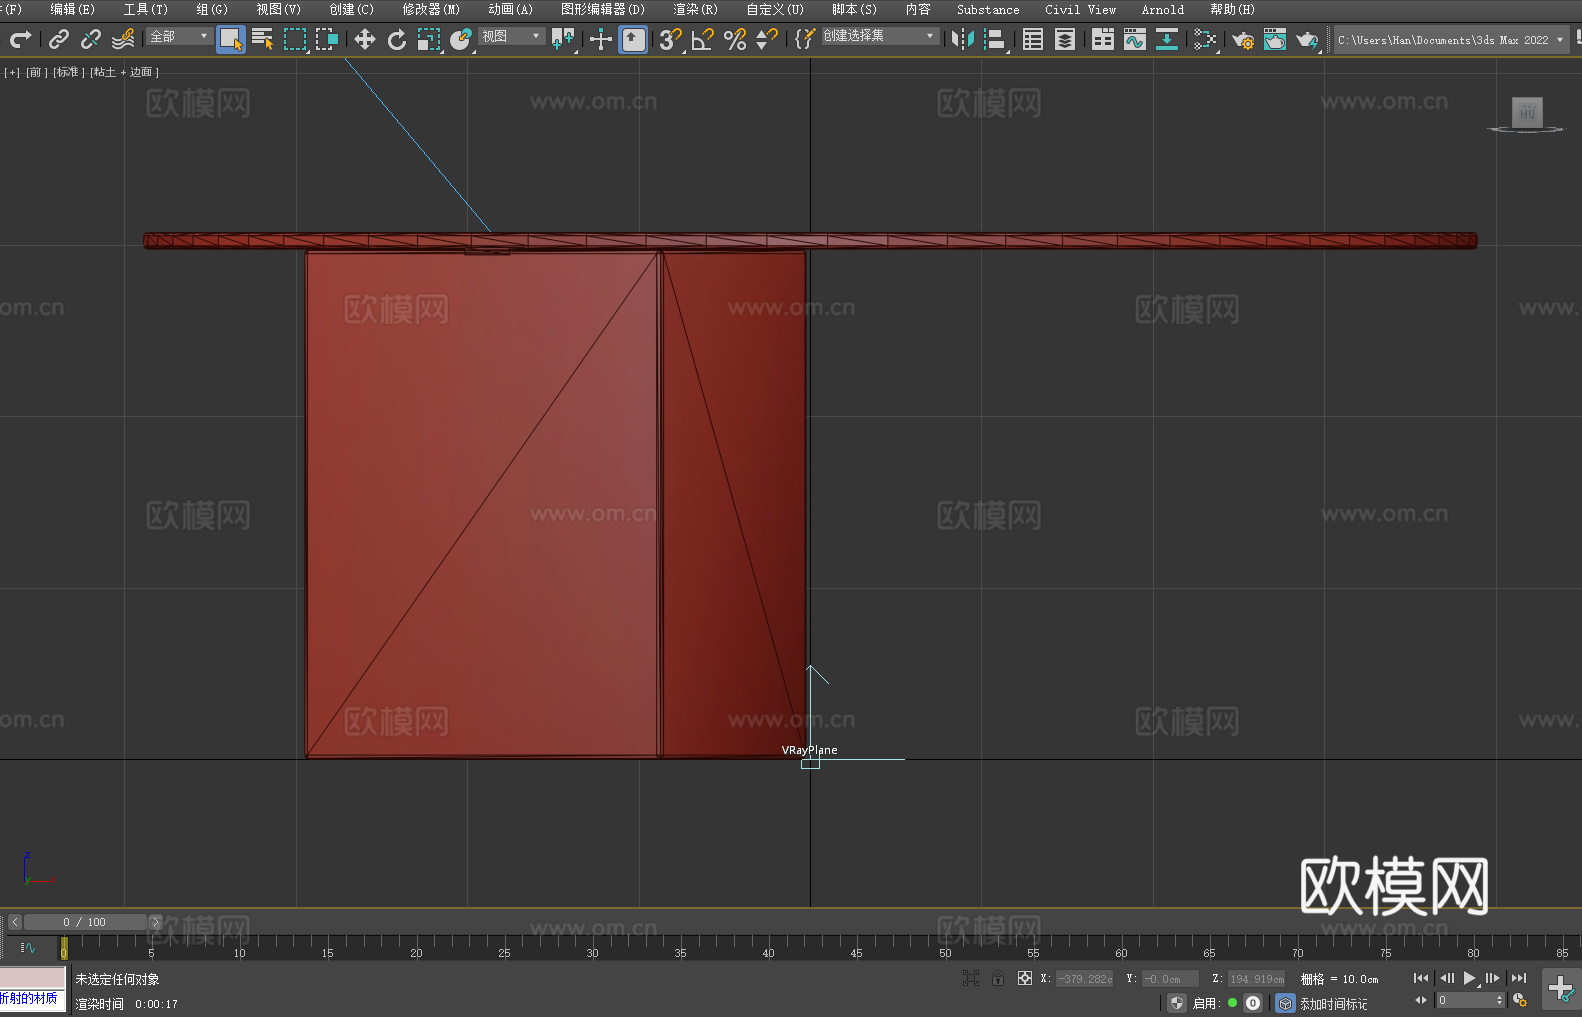This screenshot has height=1017, width=1582.
Task: Open the 修改器(M) menu
Action: (x=431, y=9)
